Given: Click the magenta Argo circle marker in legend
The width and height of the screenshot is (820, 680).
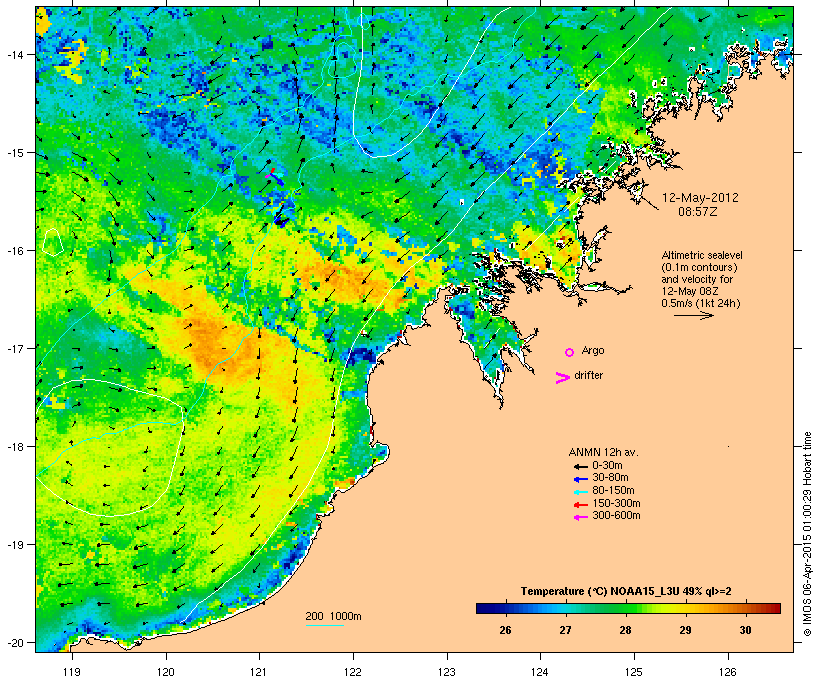Looking at the screenshot, I should coord(570,352).
